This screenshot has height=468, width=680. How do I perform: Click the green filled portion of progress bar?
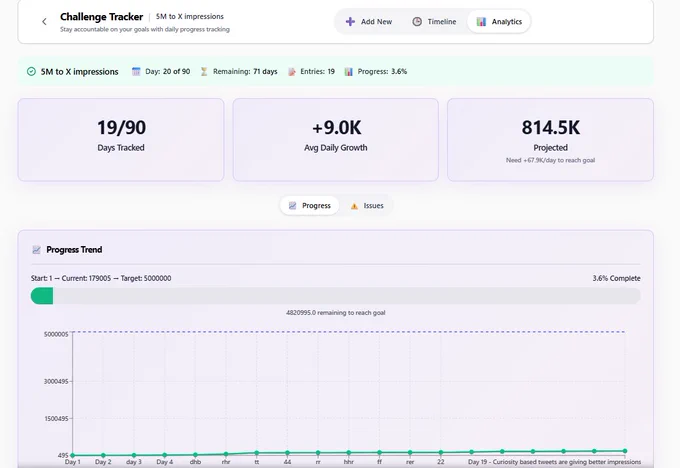[42, 296]
